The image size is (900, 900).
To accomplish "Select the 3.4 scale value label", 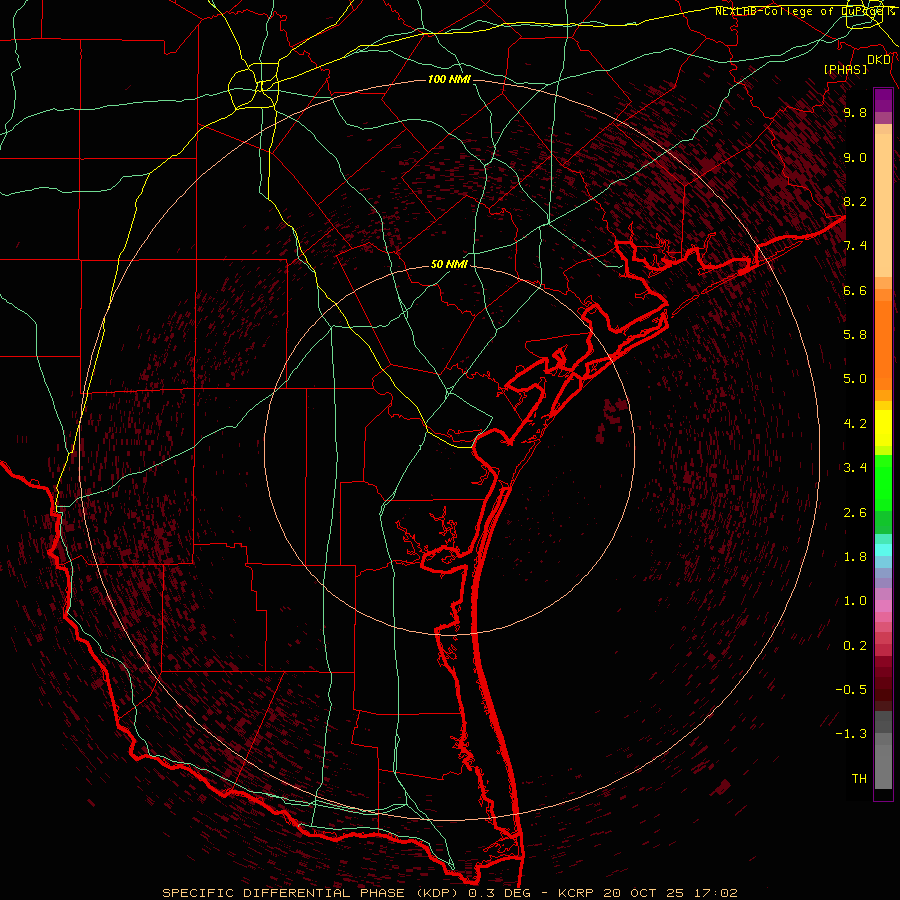I will (x=855, y=468).
